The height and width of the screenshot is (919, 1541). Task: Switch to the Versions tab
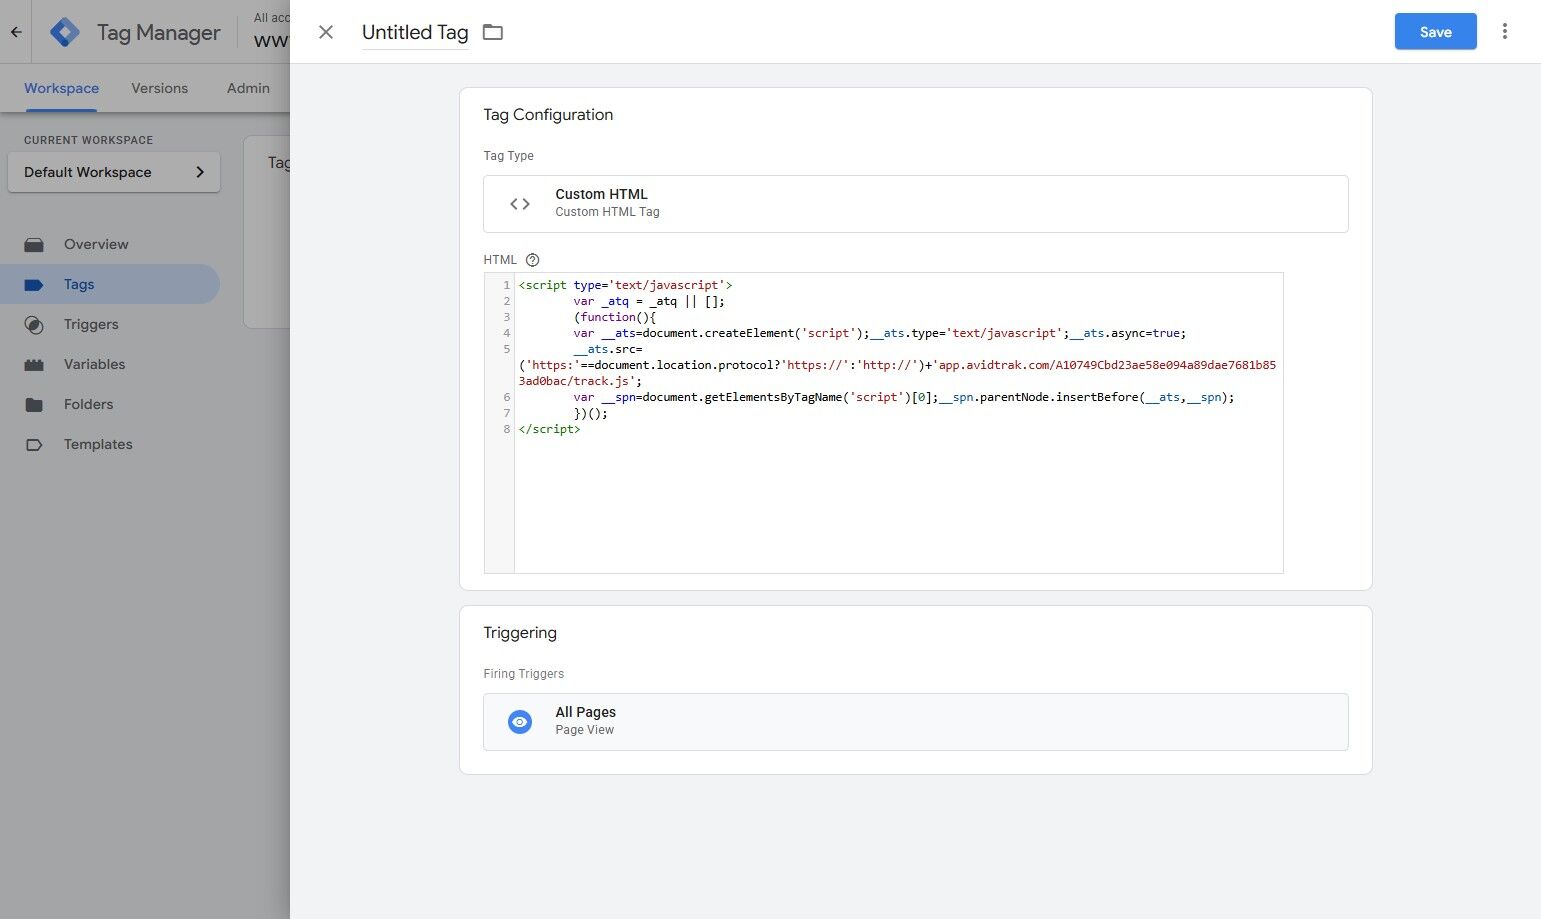[x=159, y=88]
